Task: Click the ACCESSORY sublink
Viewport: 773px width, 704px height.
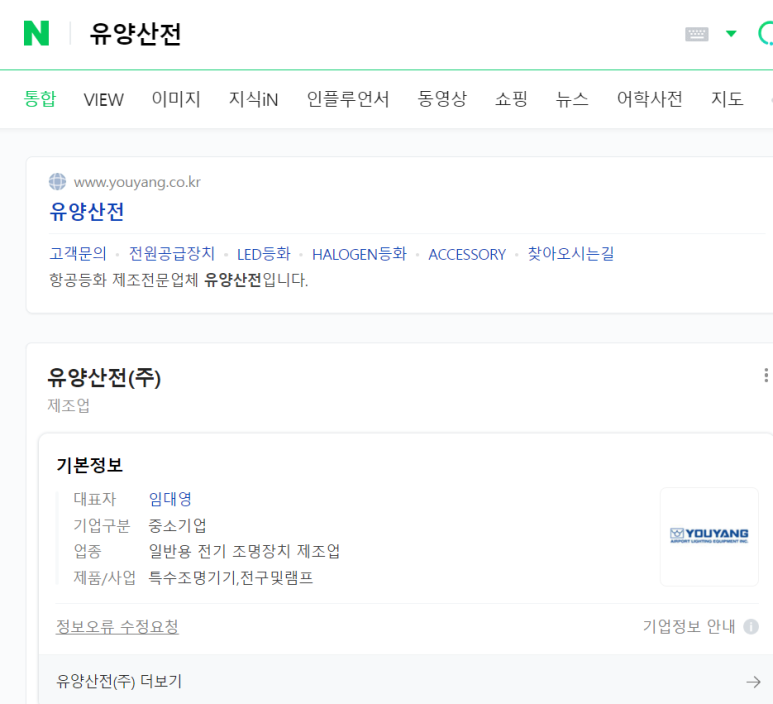Action: [x=467, y=254]
